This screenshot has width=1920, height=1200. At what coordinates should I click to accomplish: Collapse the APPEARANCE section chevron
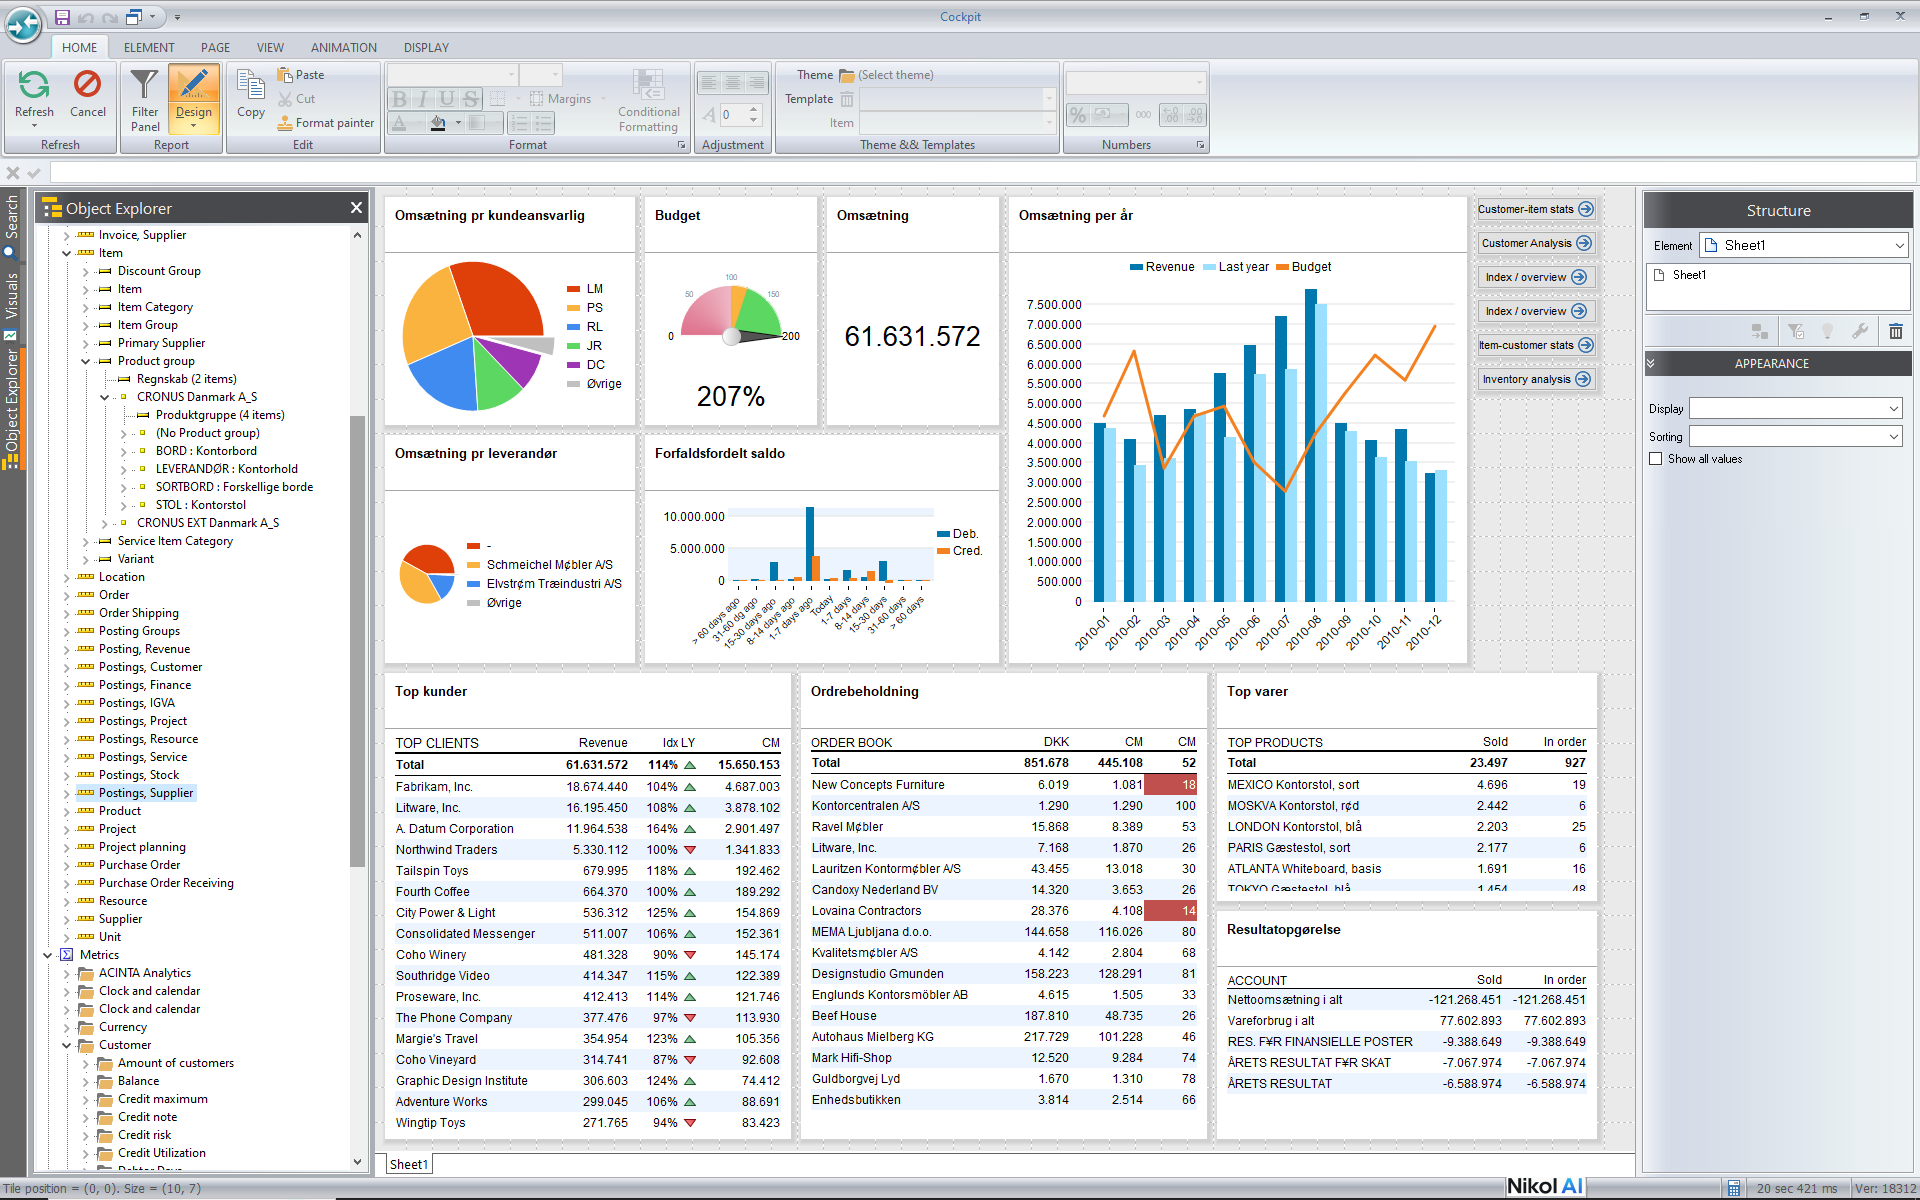1651,363
